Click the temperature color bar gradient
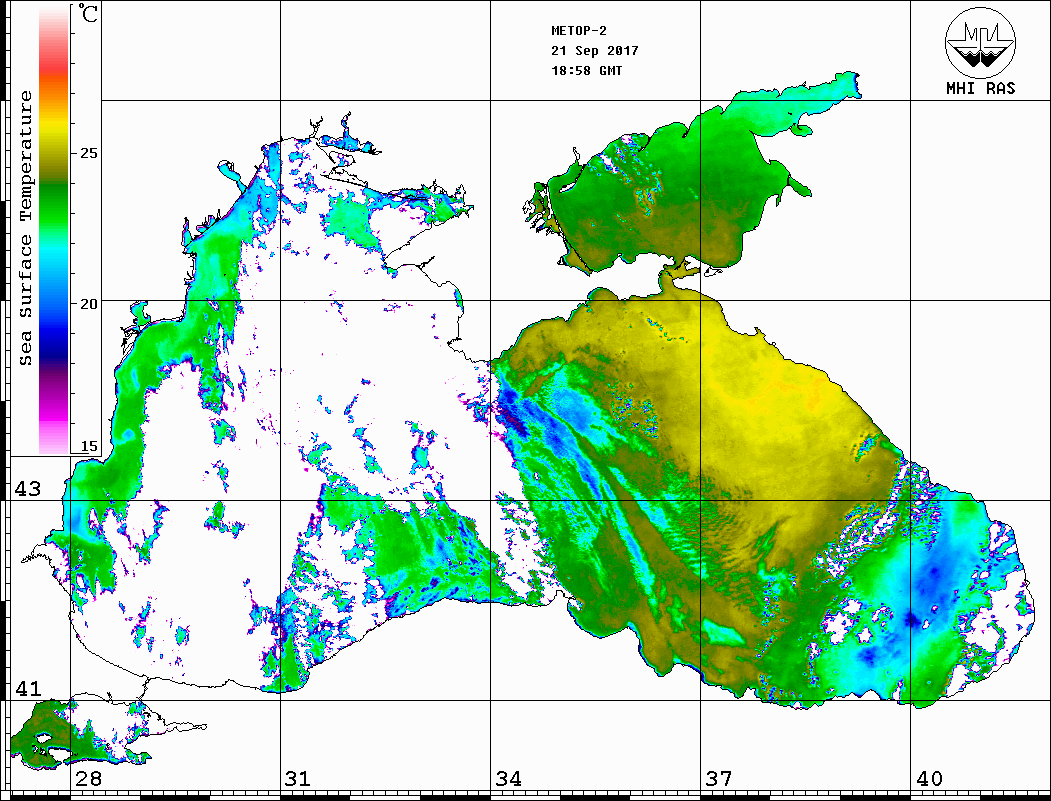This screenshot has height=801, width=1051. tap(54, 230)
